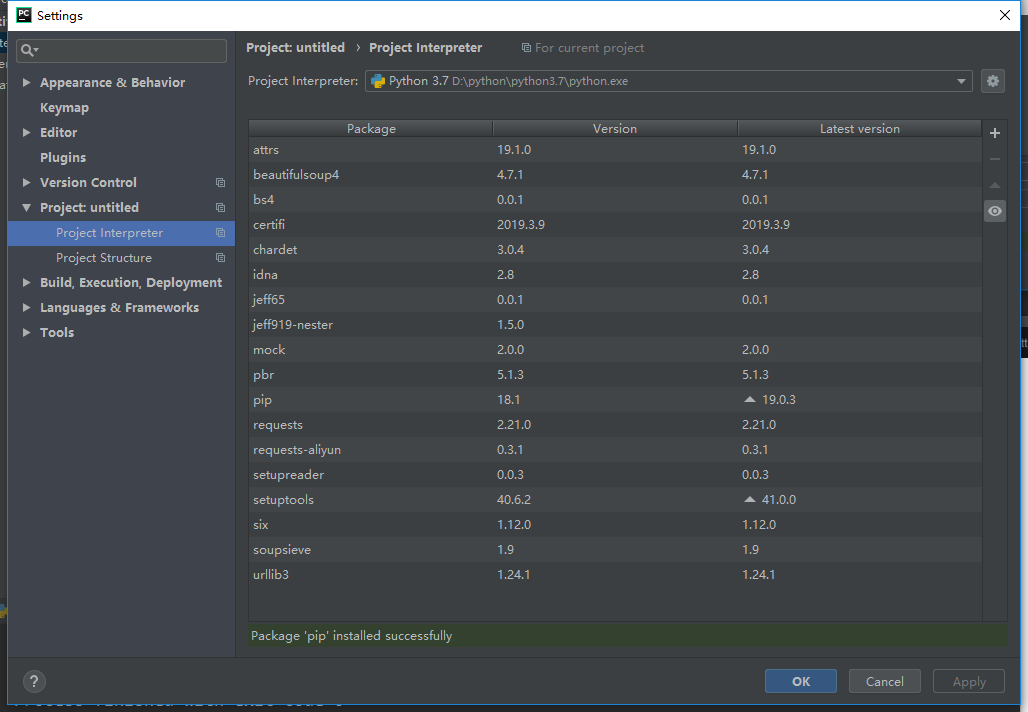Toggle the show early releases eye icon
Screen dimensions: 1028x712
995,211
